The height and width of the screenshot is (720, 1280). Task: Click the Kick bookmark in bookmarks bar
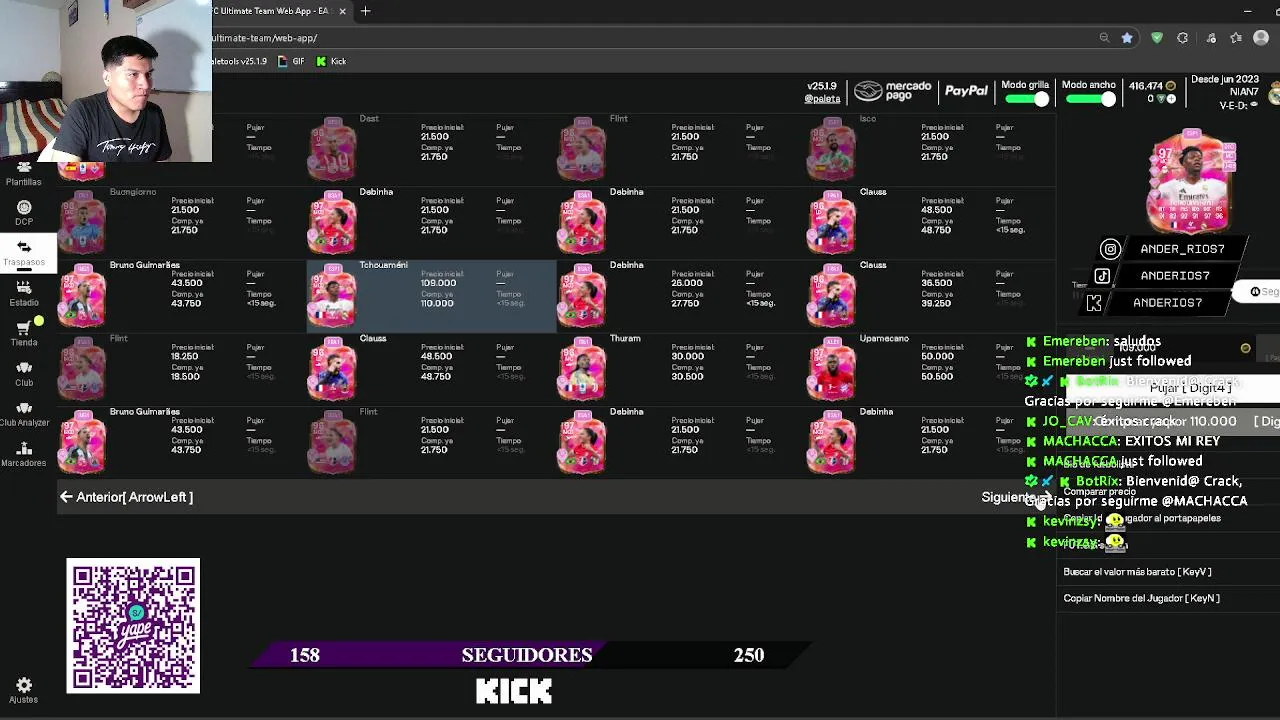coord(331,62)
